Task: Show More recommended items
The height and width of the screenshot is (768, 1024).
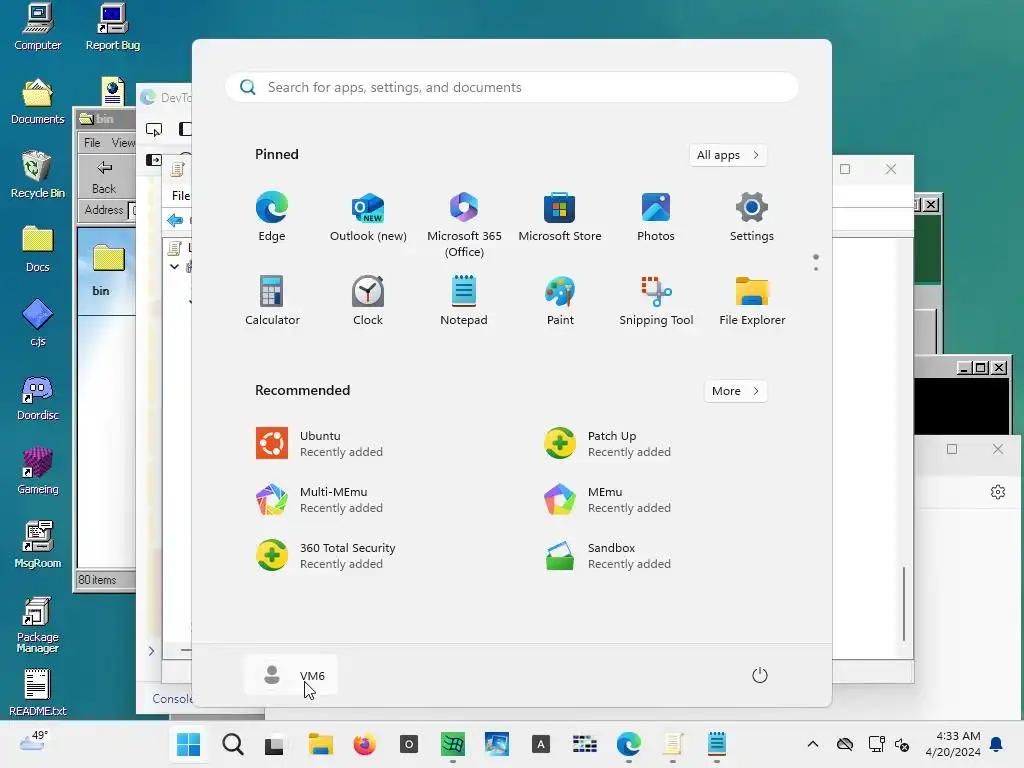Action: pos(735,391)
